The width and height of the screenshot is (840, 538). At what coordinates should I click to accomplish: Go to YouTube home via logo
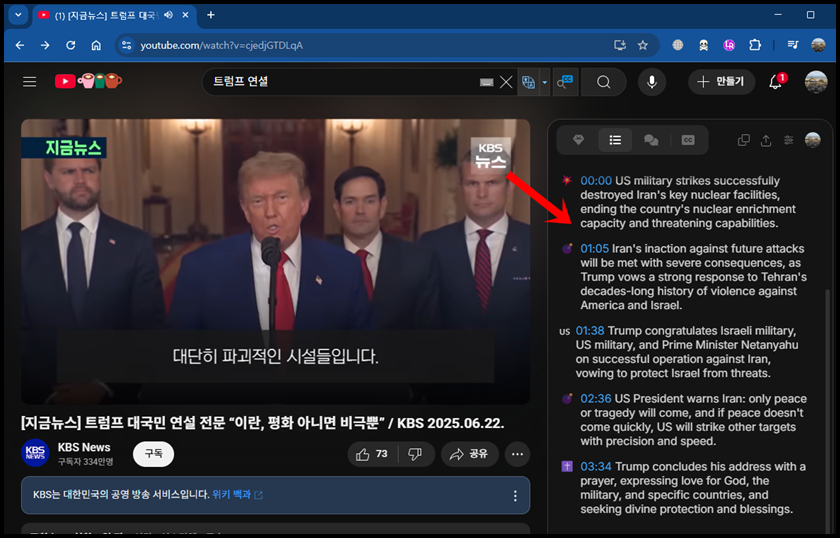(88, 81)
